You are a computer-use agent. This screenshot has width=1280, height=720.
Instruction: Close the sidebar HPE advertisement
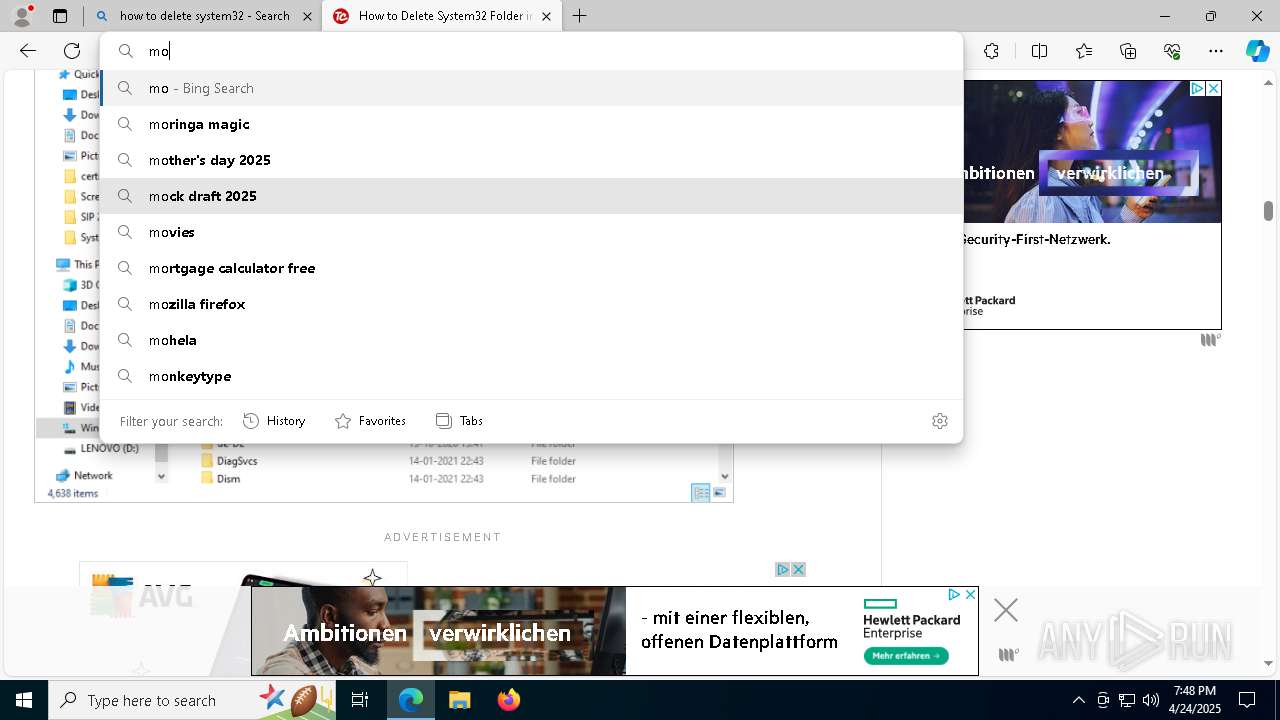1213,89
